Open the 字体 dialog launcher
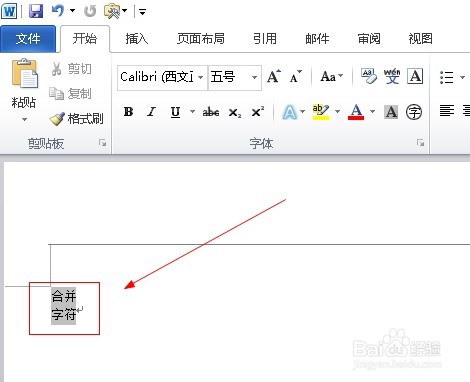The height and width of the screenshot is (382, 470). click(421, 143)
